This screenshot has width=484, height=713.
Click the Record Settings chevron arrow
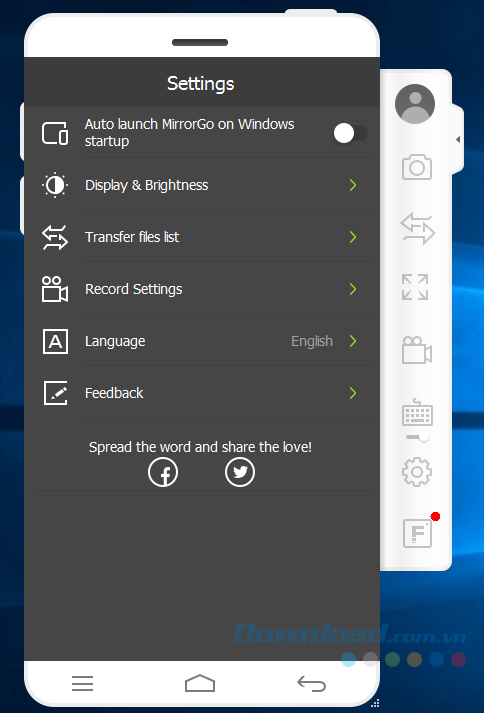[x=353, y=289]
